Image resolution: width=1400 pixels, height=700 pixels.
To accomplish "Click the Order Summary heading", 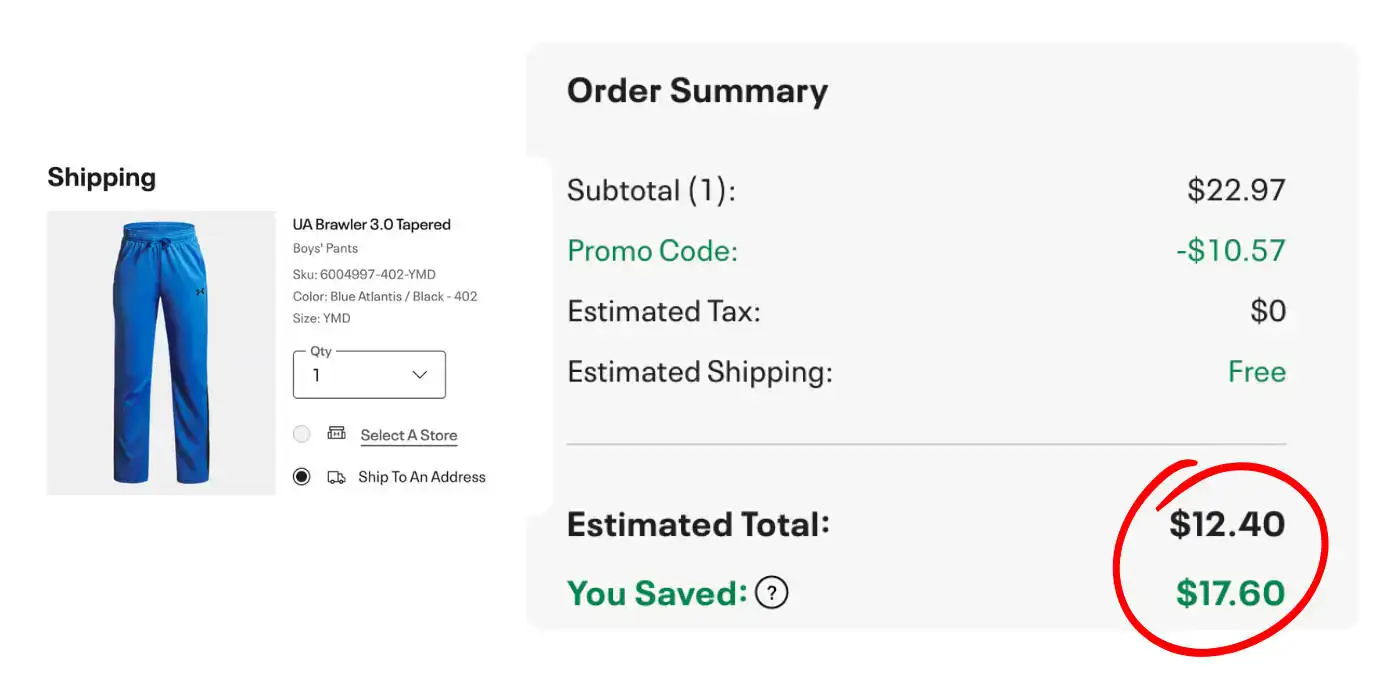I will click(697, 91).
